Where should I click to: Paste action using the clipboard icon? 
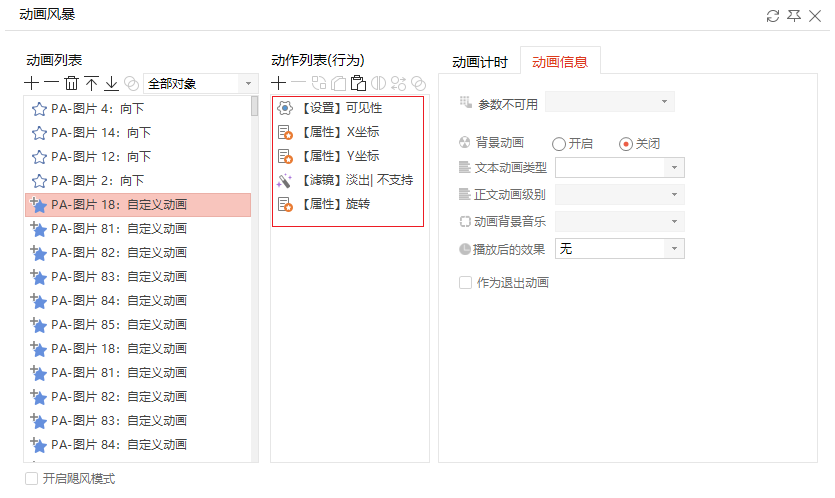click(x=358, y=83)
